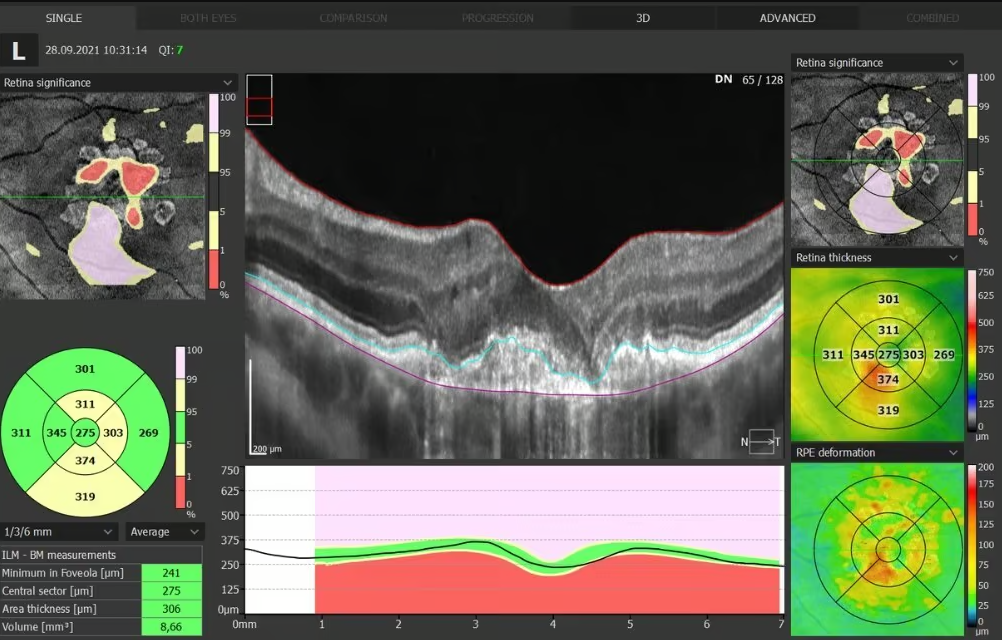Click the left retina significance map
This screenshot has width=1002, height=640.
(x=102, y=196)
